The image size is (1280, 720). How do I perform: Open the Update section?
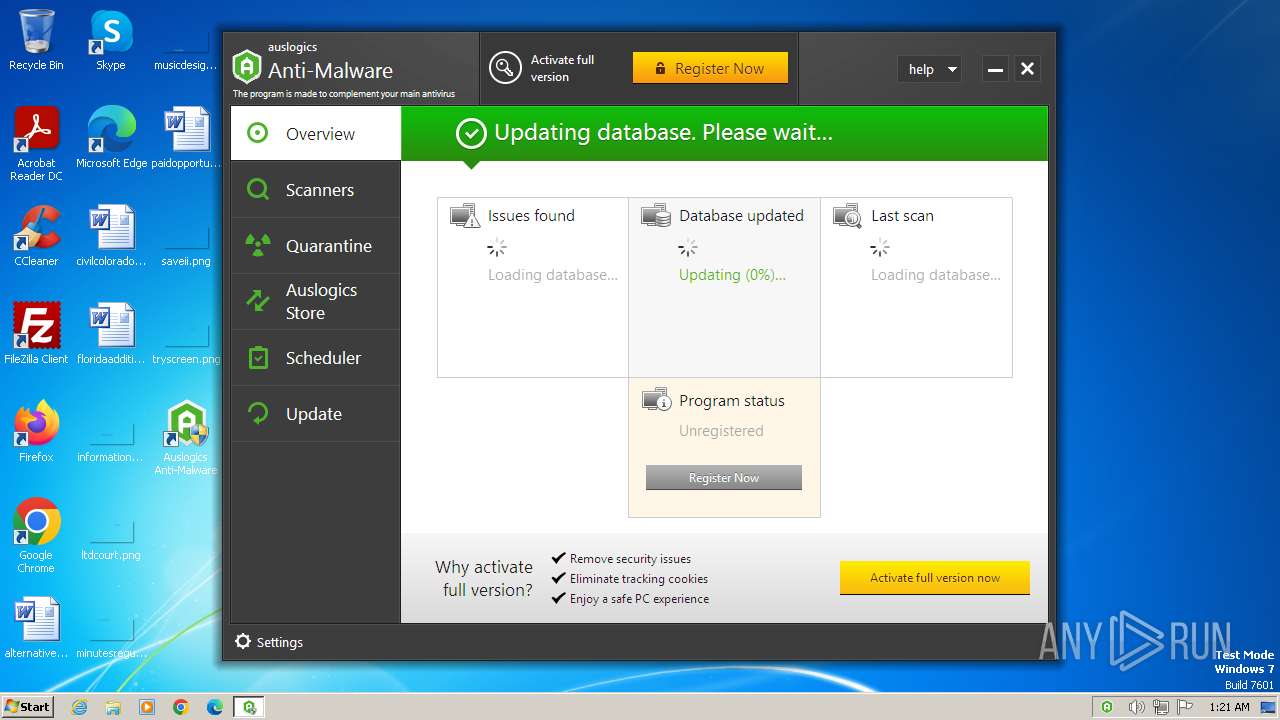pos(316,414)
